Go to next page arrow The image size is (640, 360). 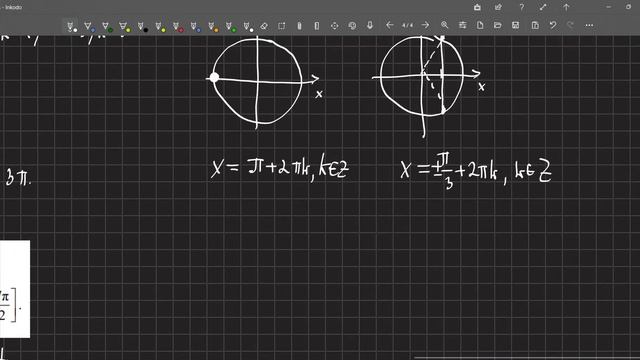point(425,25)
